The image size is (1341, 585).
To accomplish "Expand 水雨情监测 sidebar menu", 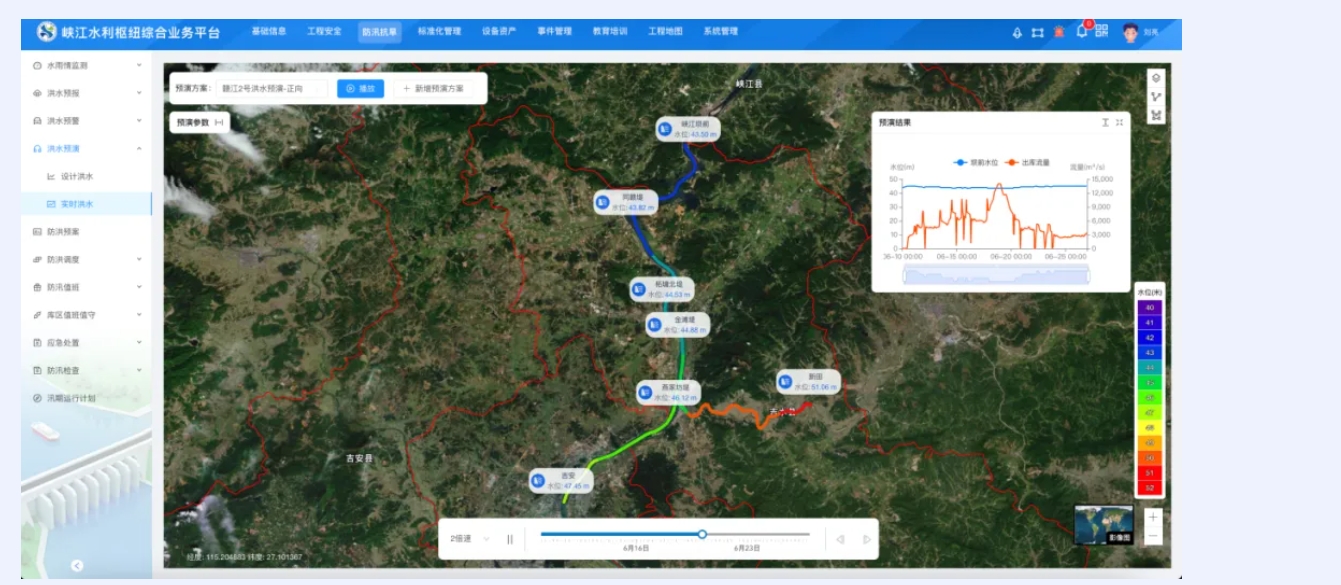I will [x=86, y=65].
